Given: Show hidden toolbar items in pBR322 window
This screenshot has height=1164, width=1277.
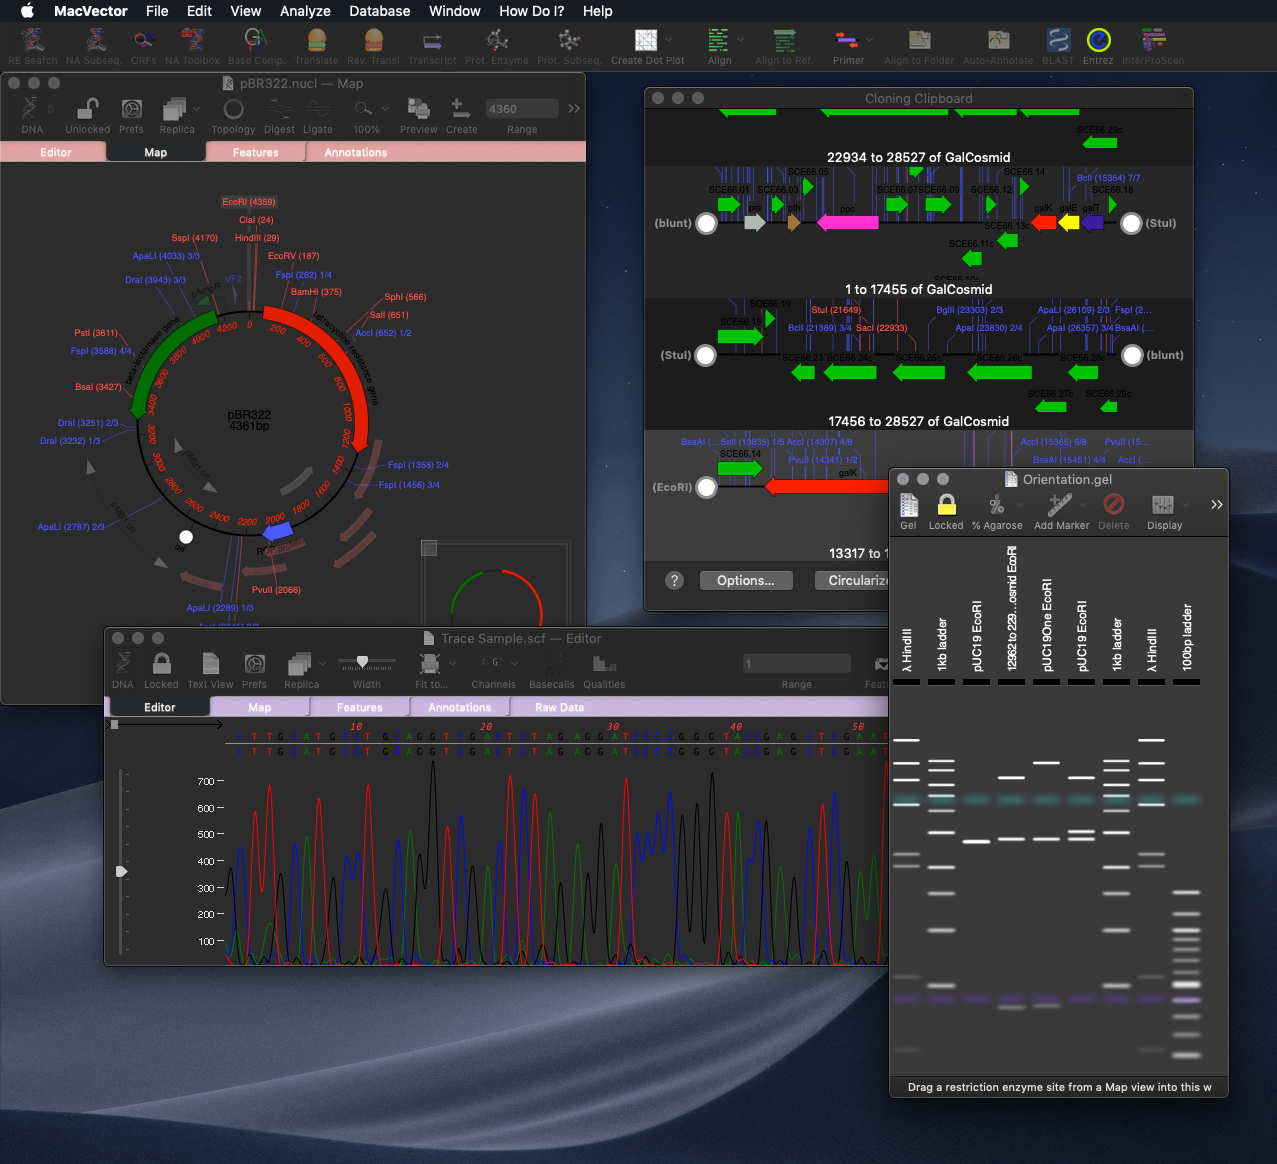Looking at the screenshot, I should coord(574,108).
